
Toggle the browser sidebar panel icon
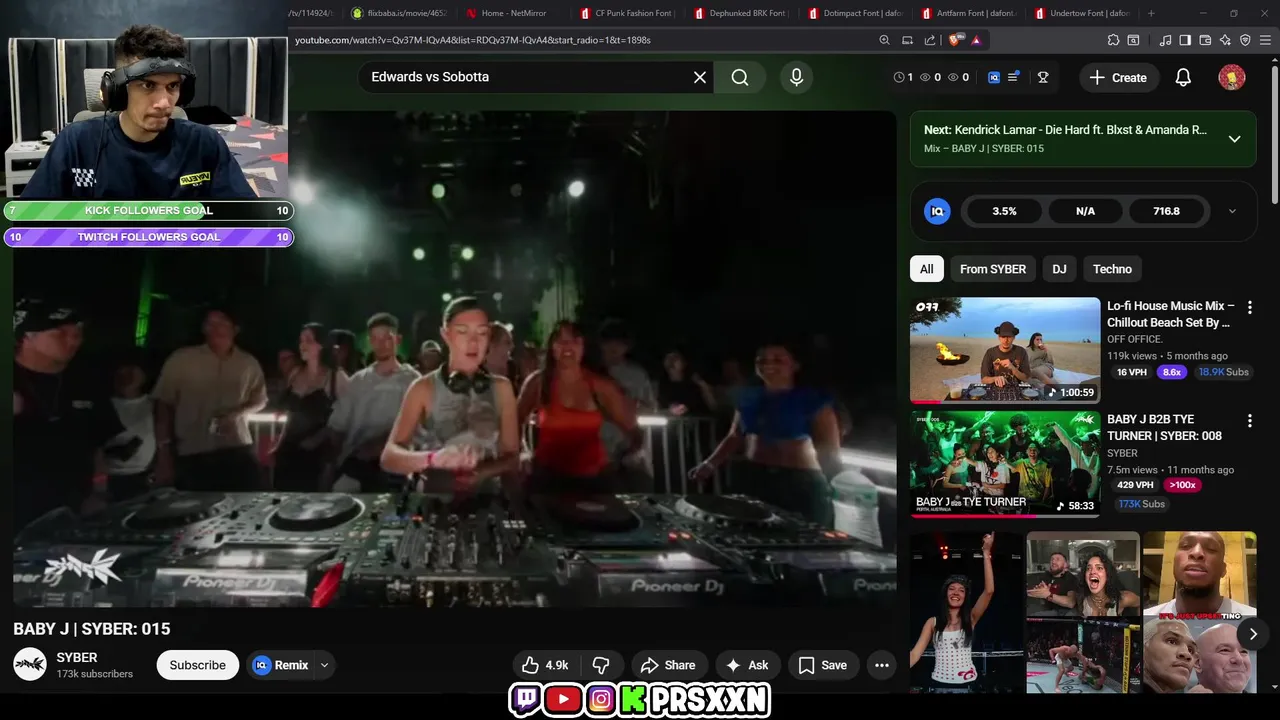[x=1185, y=40]
